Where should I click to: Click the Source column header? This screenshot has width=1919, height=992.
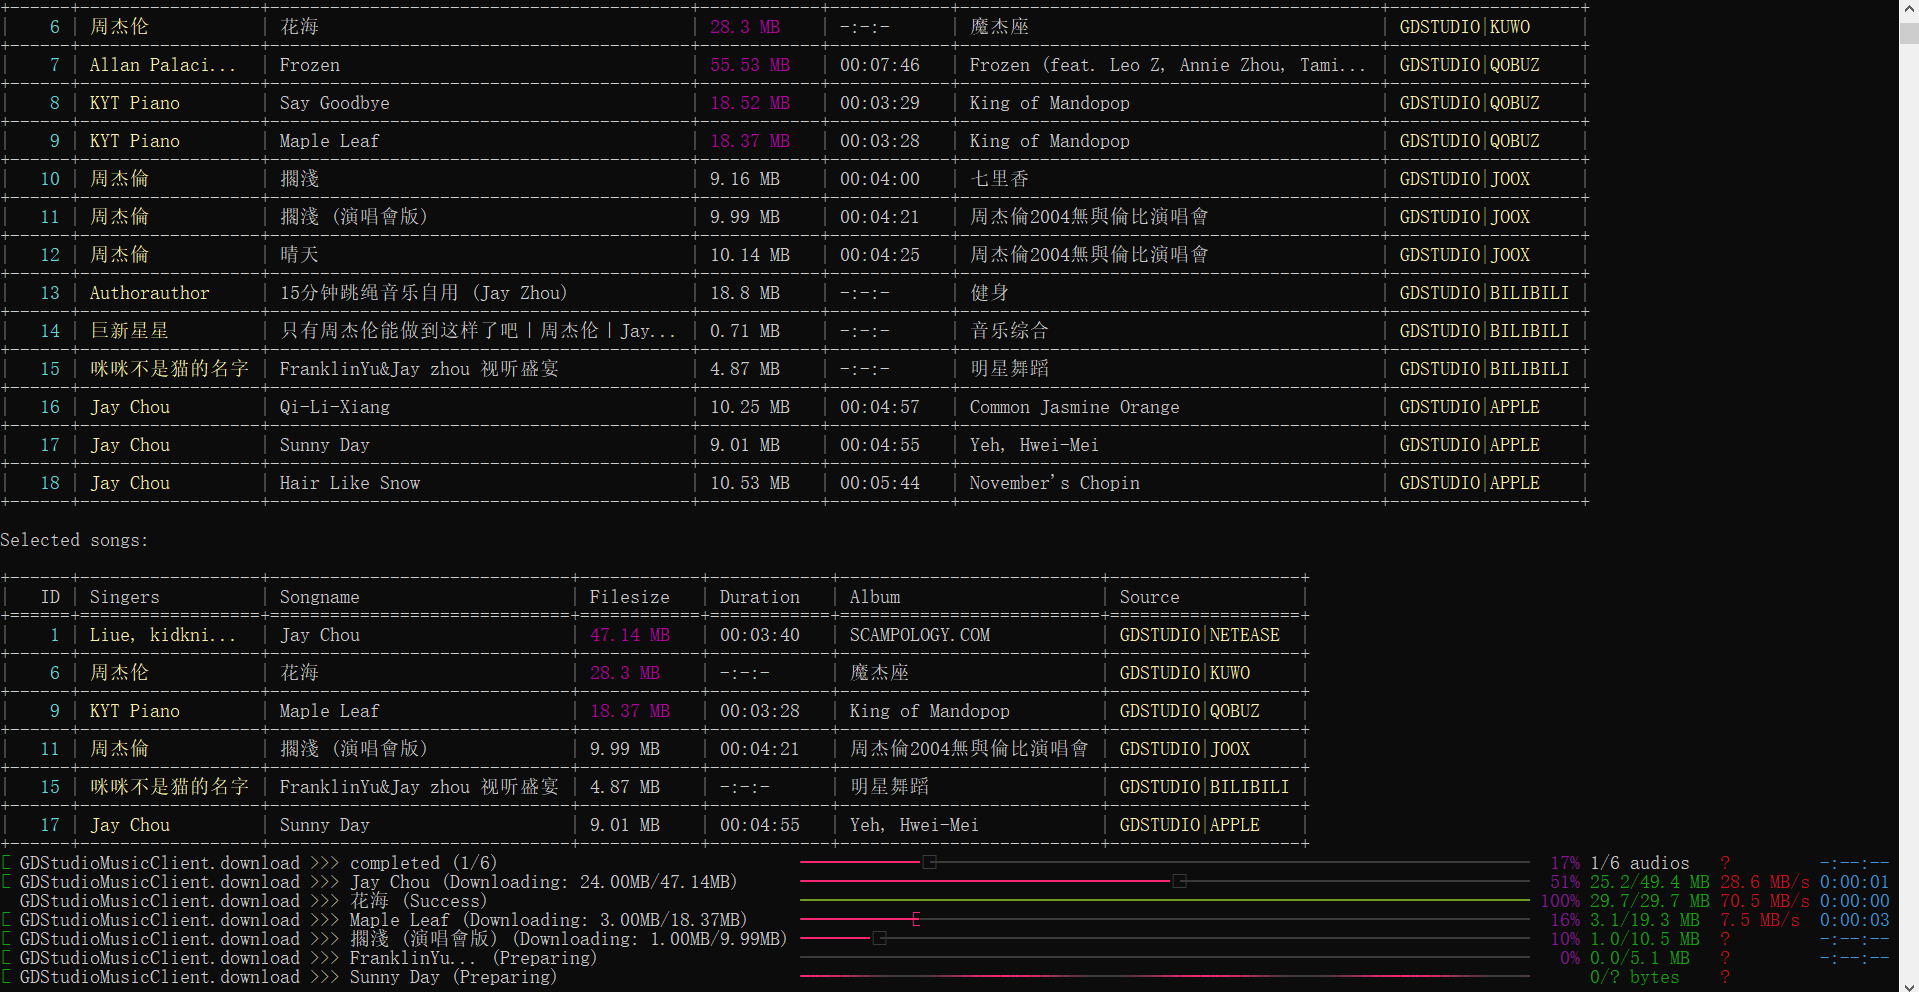click(1149, 597)
